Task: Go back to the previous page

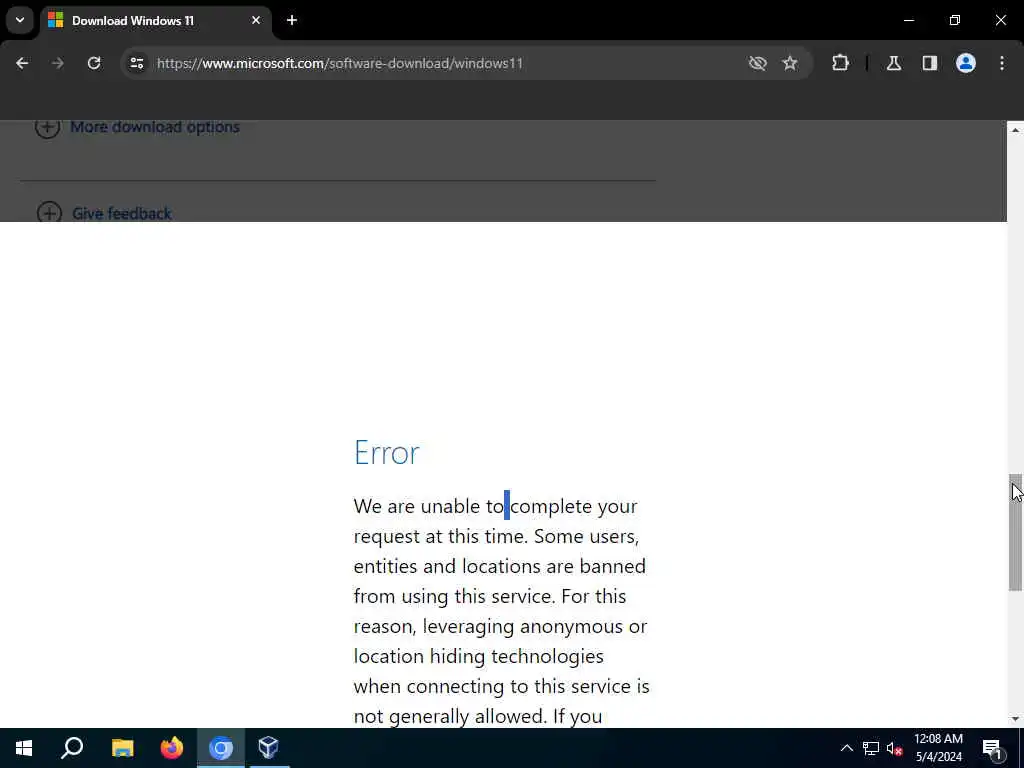Action: (x=22, y=63)
